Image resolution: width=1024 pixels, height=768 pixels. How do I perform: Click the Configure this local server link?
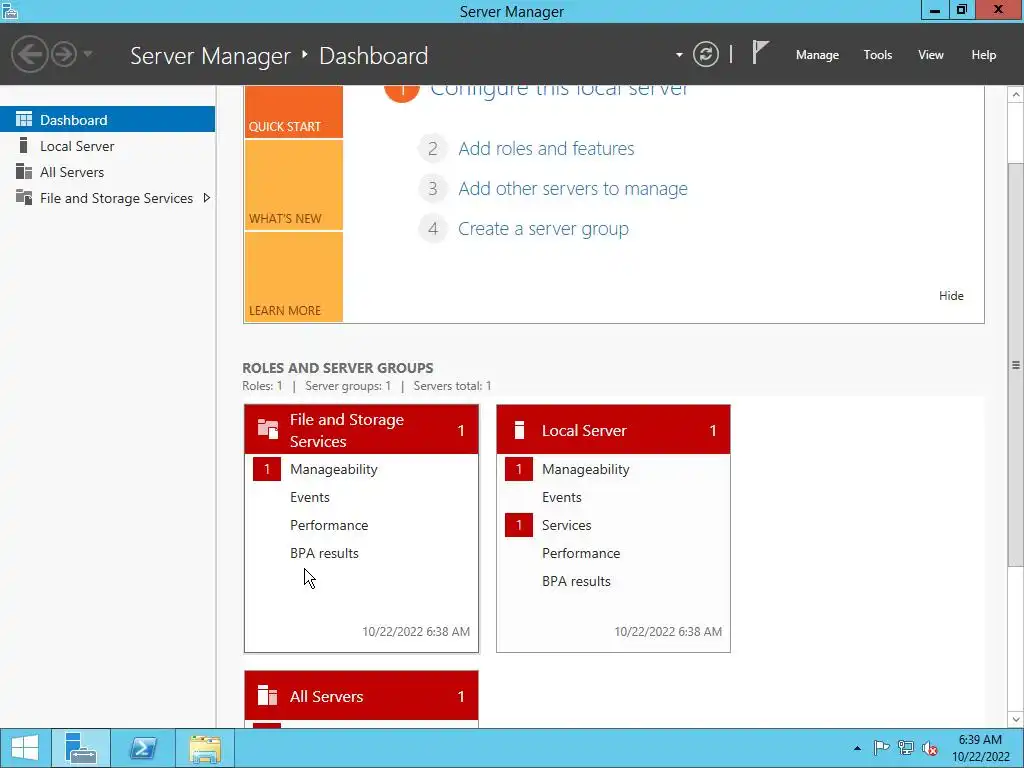(559, 90)
